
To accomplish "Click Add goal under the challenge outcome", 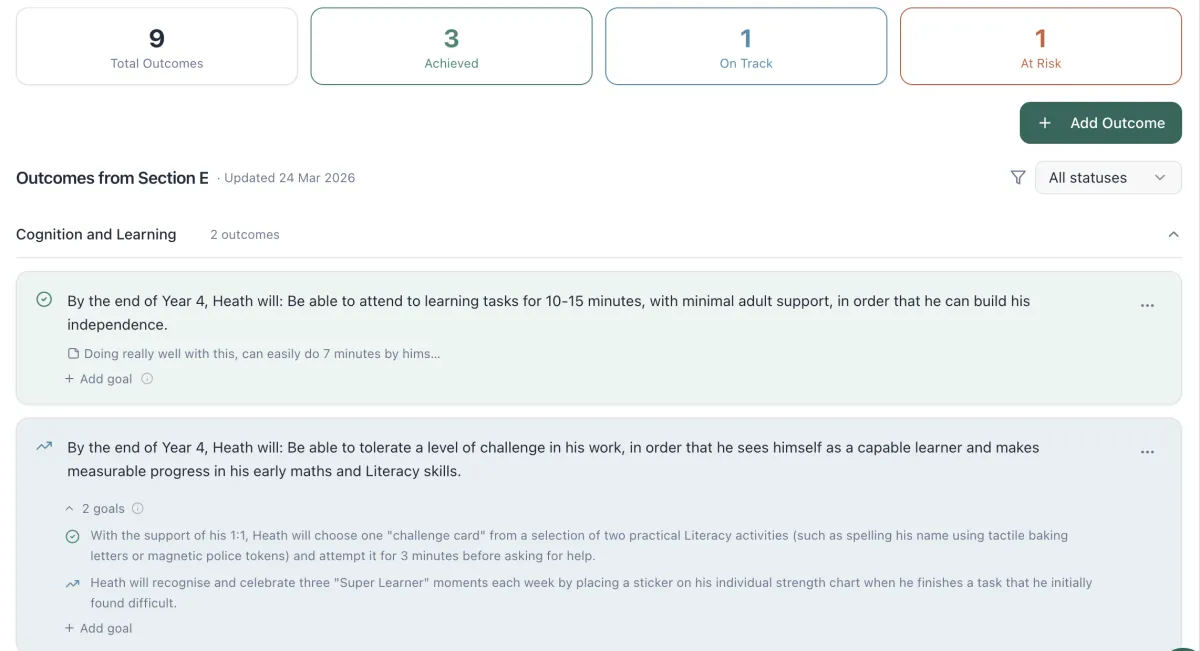I will pyautogui.click(x=99, y=628).
